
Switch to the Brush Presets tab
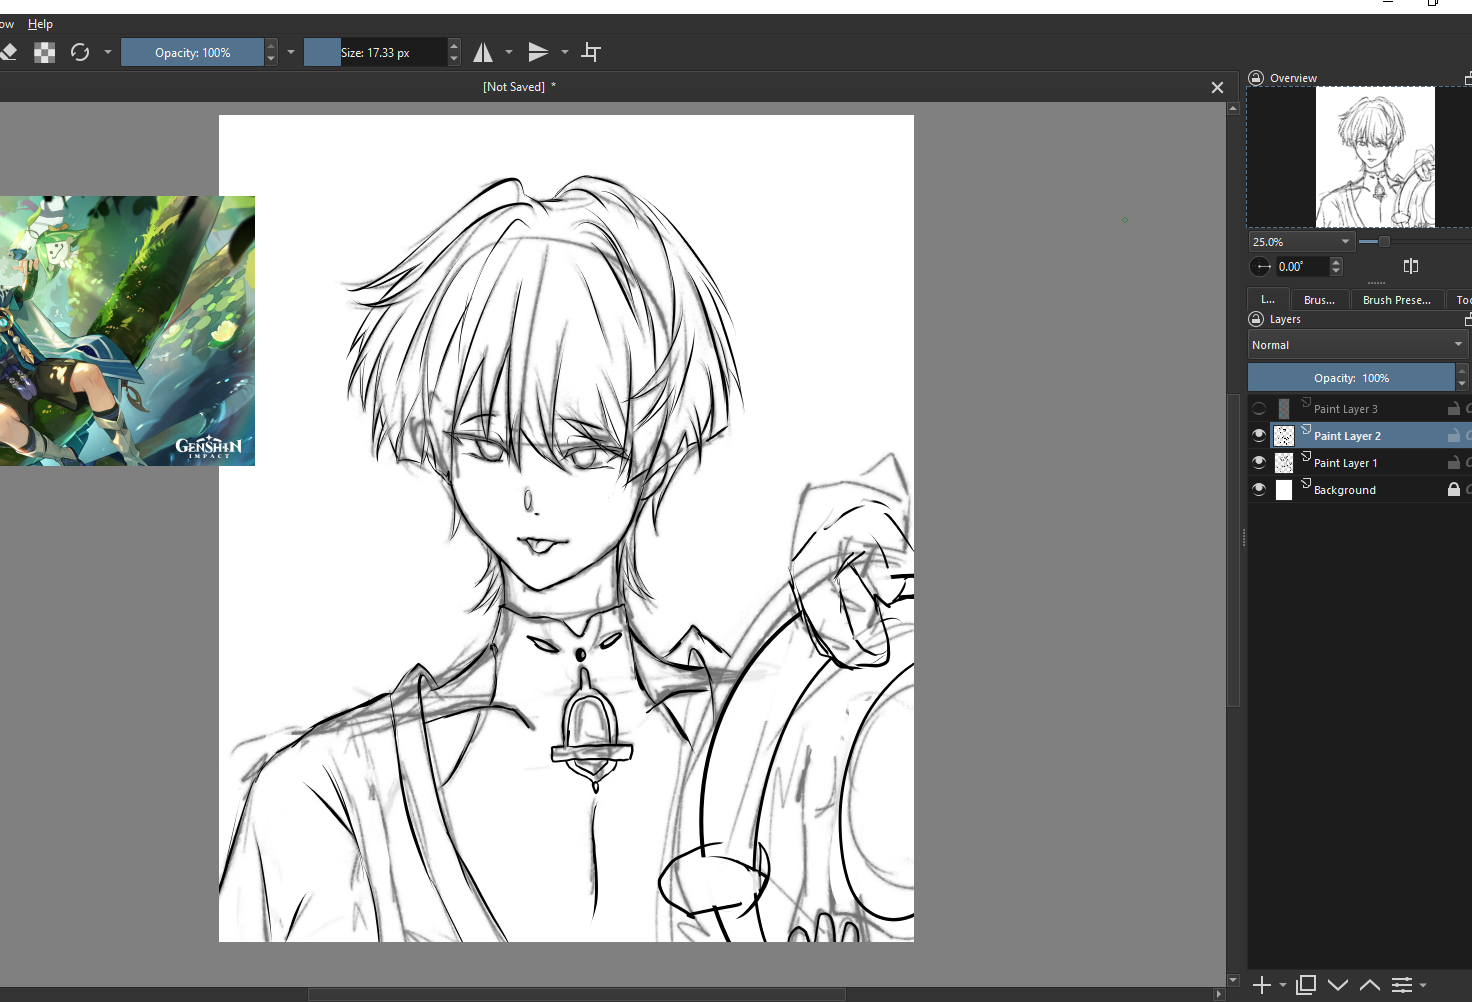coord(1396,300)
